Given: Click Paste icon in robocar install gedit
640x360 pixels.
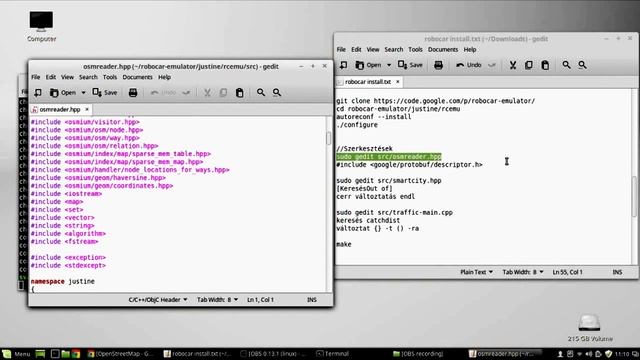Looking at the screenshot, I should point(545,65).
